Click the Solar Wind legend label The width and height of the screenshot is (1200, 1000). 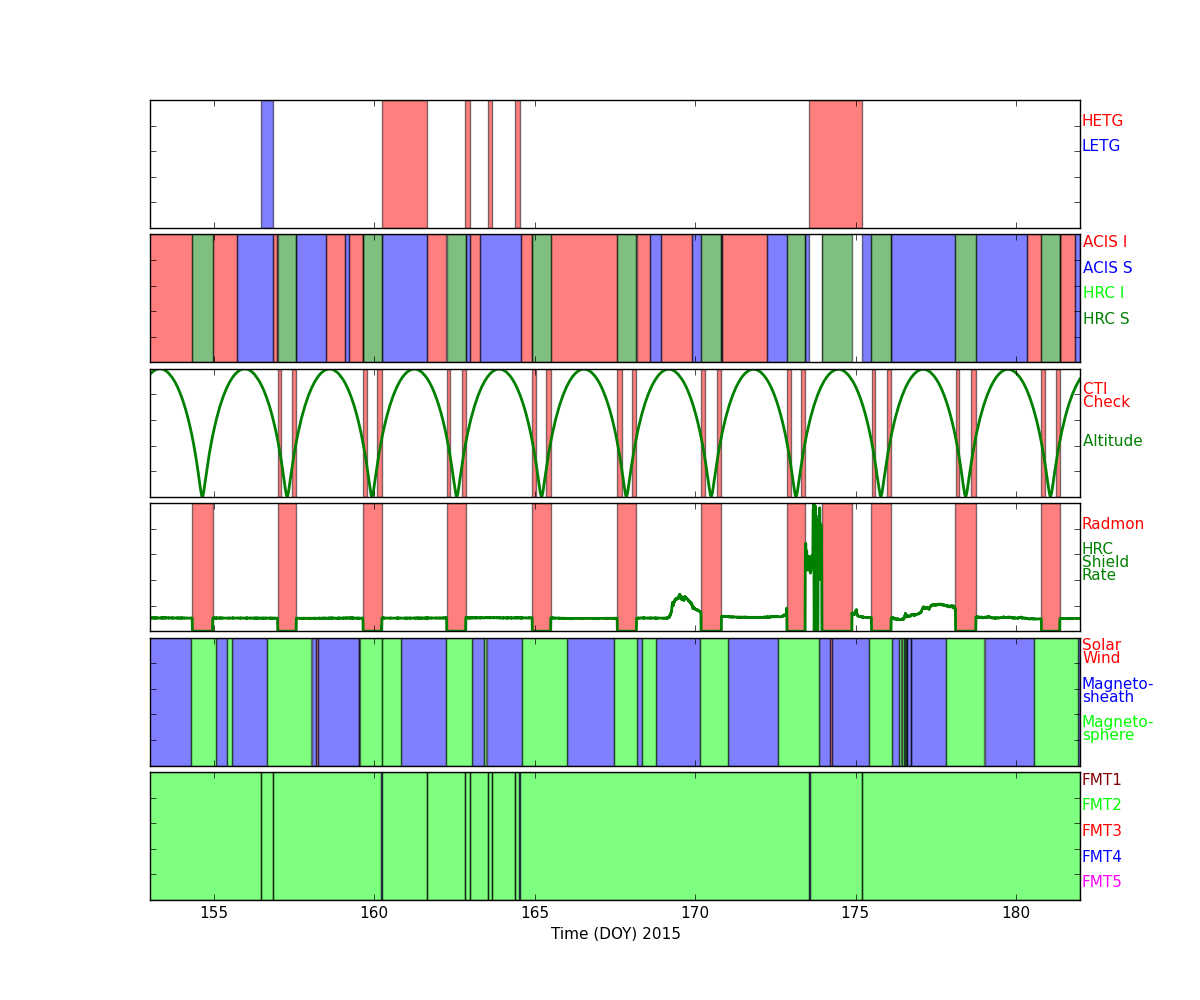[1101, 652]
